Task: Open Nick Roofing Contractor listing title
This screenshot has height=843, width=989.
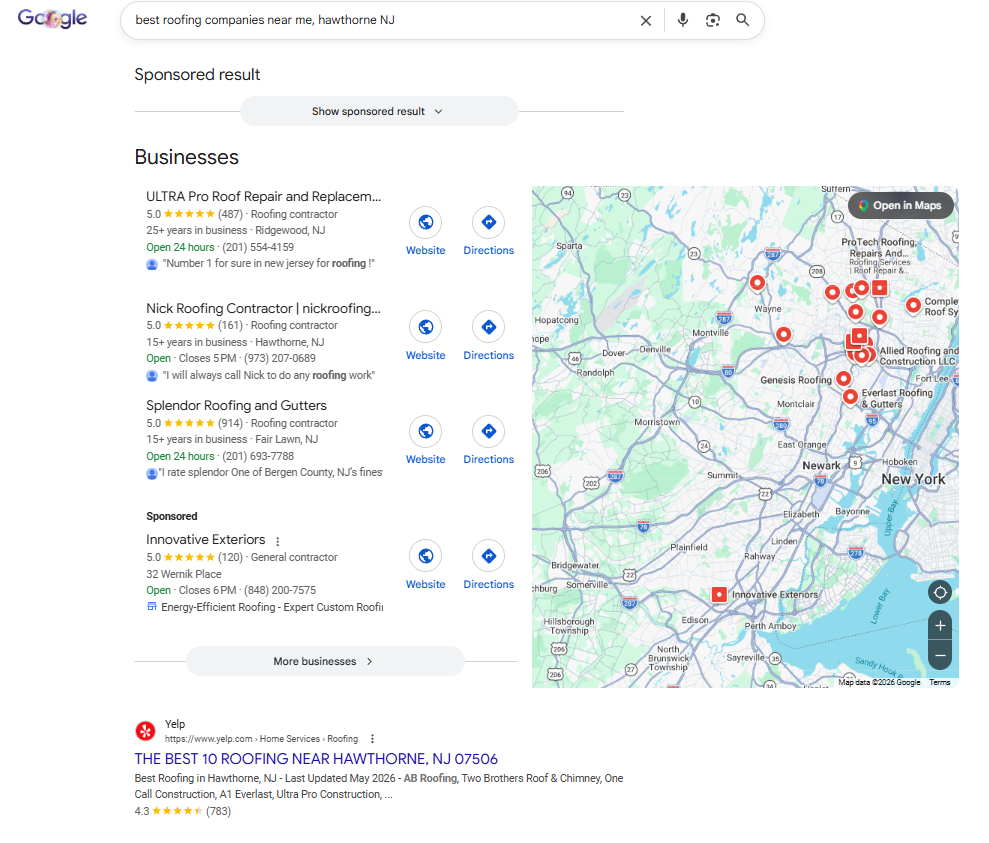Action: pyautogui.click(x=264, y=308)
